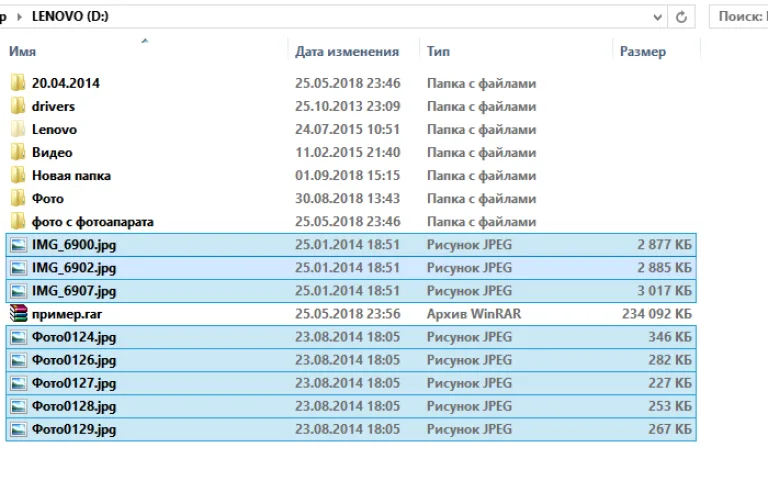768x481 pixels.
Task: Click the Lenovo folder icon
Action: [x=18, y=129]
